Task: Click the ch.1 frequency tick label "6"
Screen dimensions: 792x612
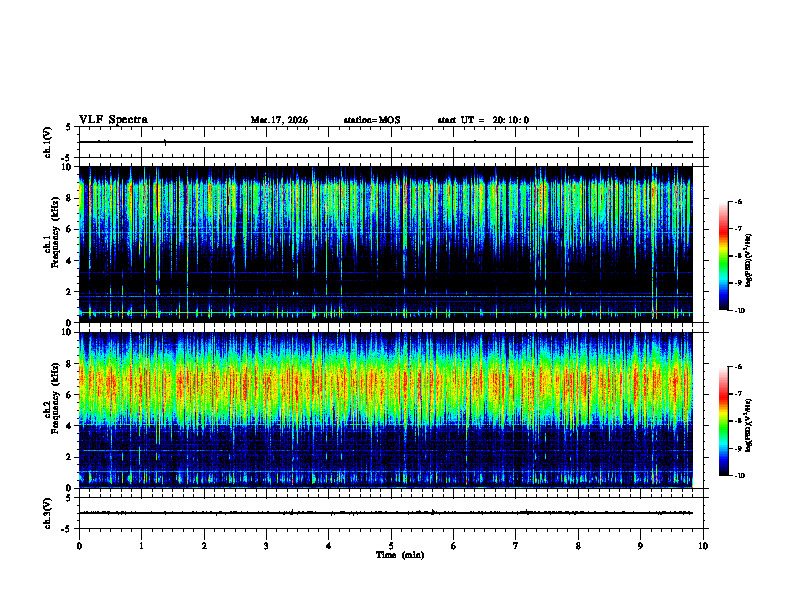Action: coord(69,229)
